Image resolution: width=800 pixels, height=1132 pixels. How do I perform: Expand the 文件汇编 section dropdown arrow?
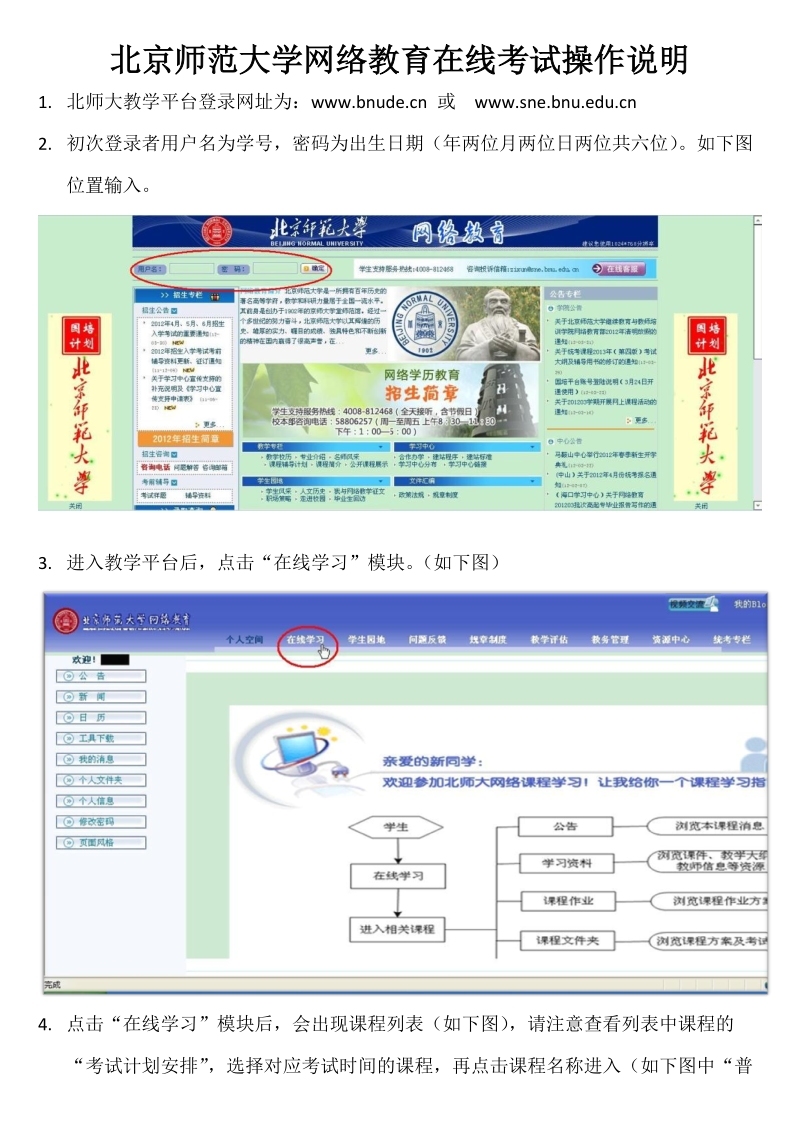[x=533, y=481]
